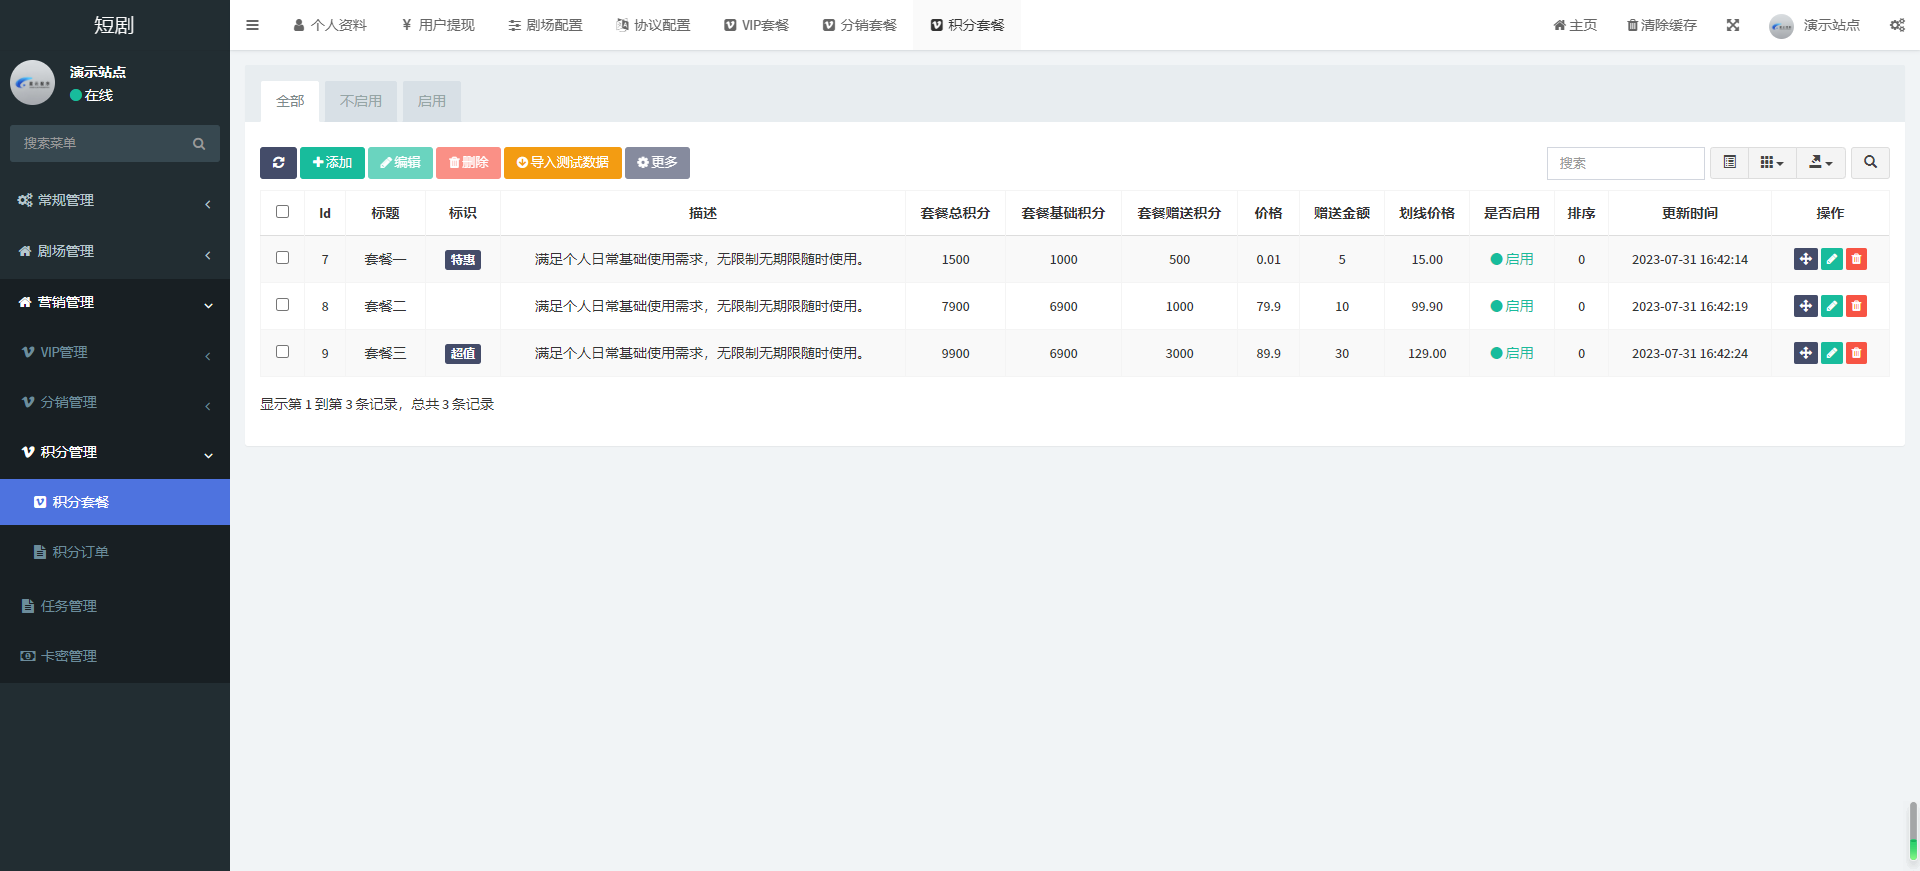Click the sidebar menu search magnifier icon

[199, 144]
